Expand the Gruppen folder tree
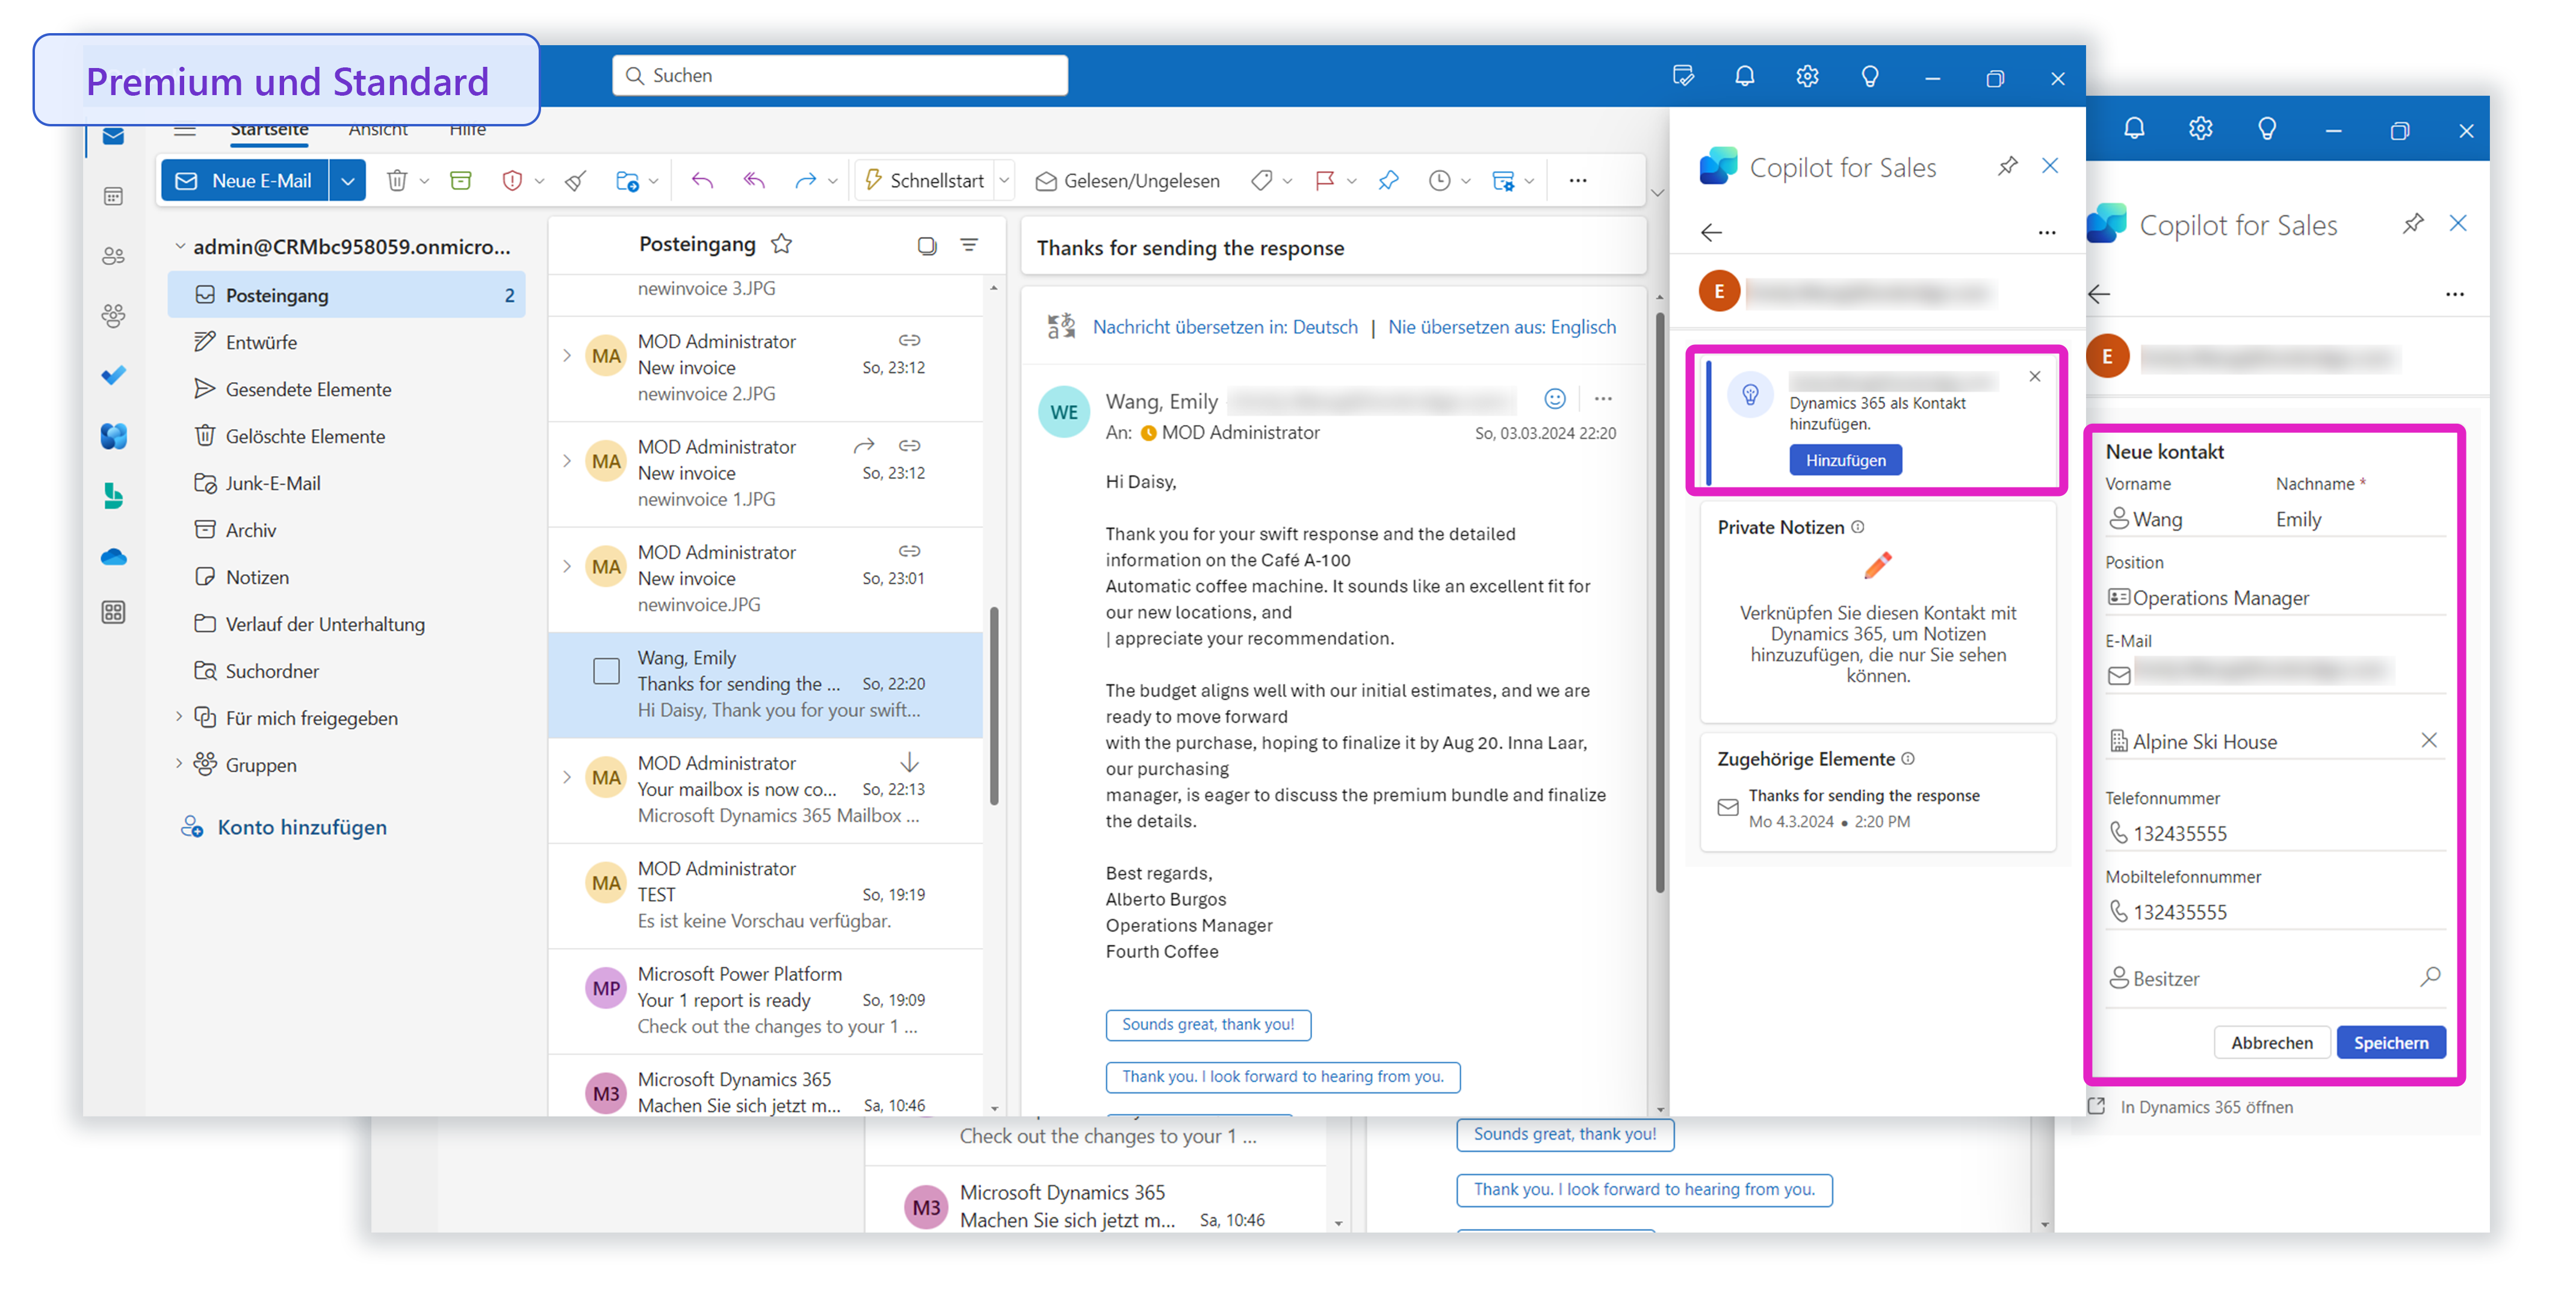2576x1300 pixels. (x=179, y=765)
